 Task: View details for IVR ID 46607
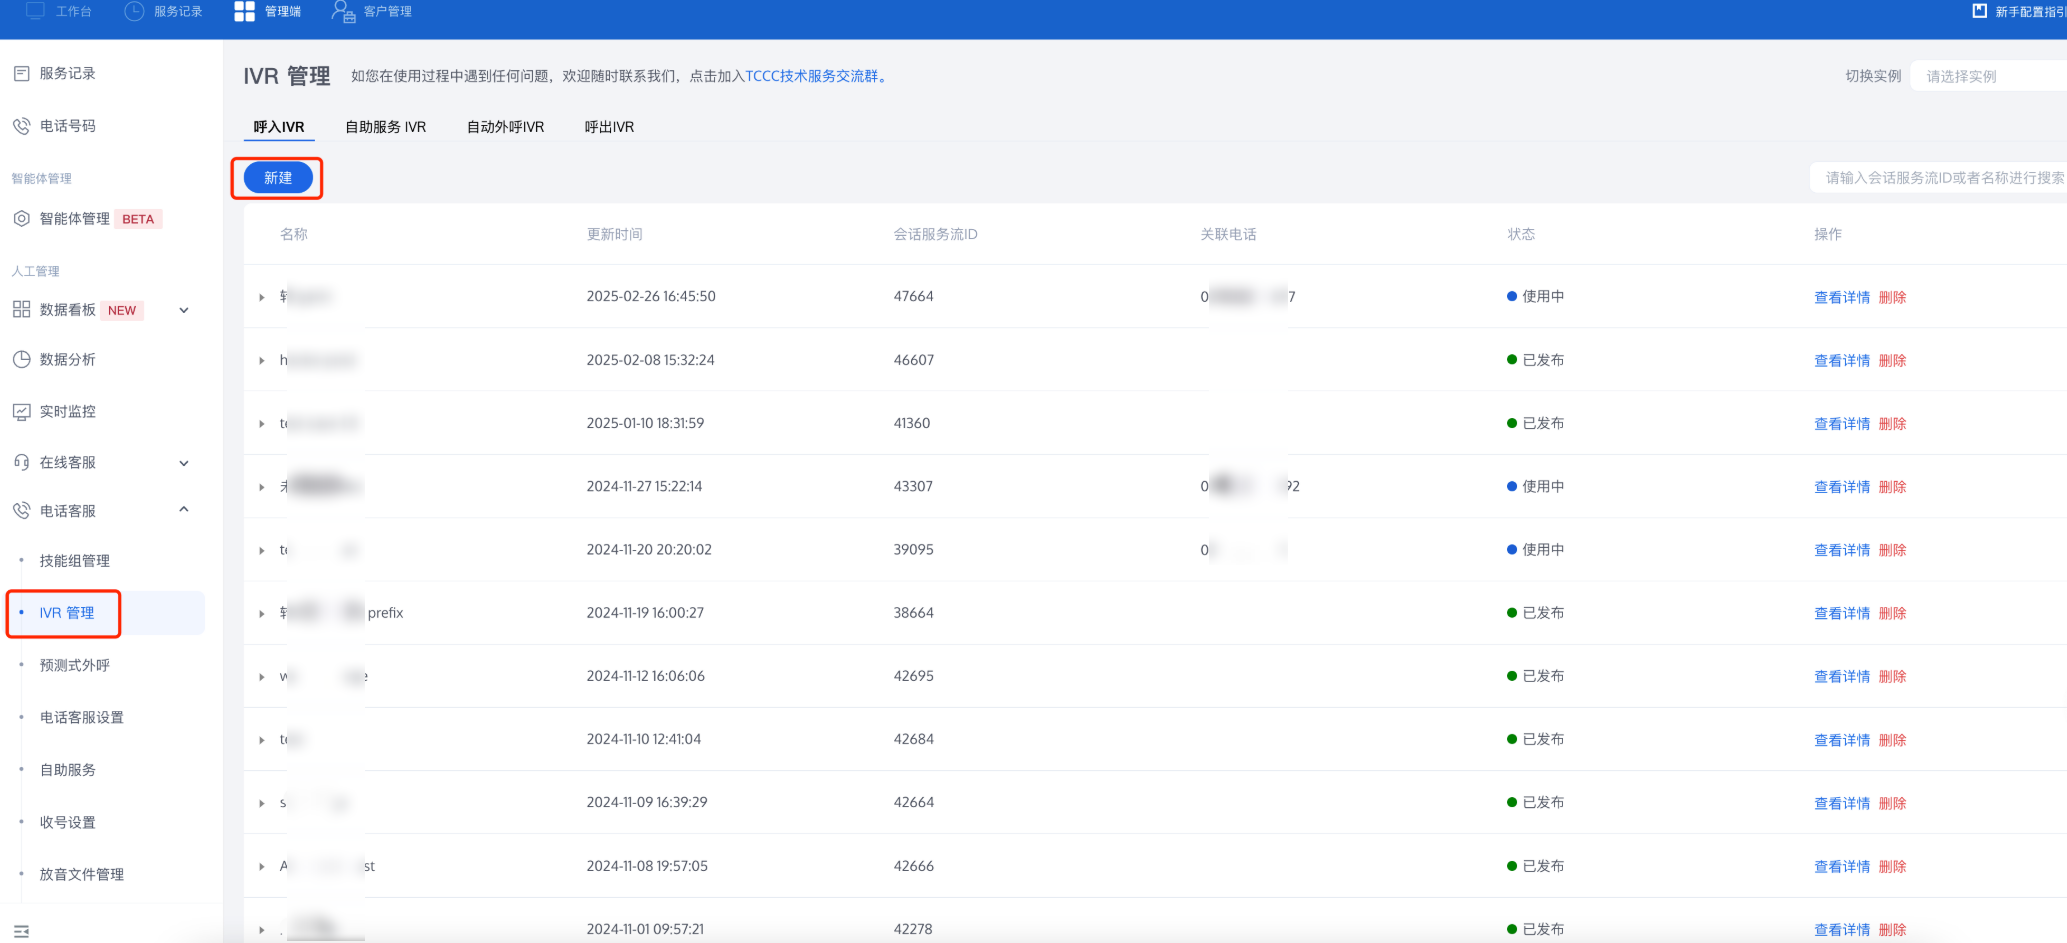pyautogui.click(x=1842, y=360)
